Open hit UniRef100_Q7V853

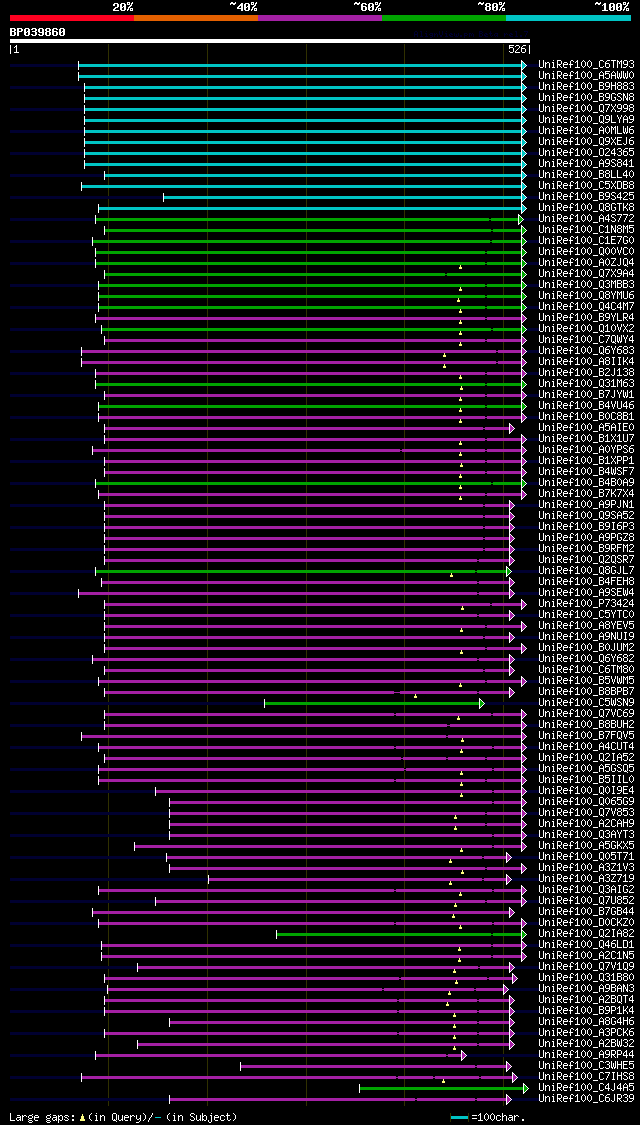pos(586,813)
